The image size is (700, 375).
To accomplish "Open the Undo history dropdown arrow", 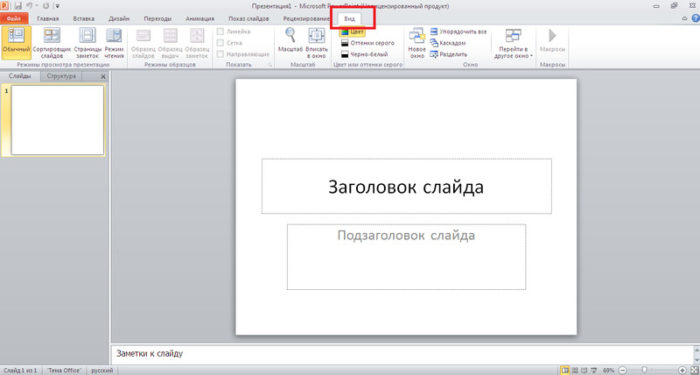I will tap(36, 6).
